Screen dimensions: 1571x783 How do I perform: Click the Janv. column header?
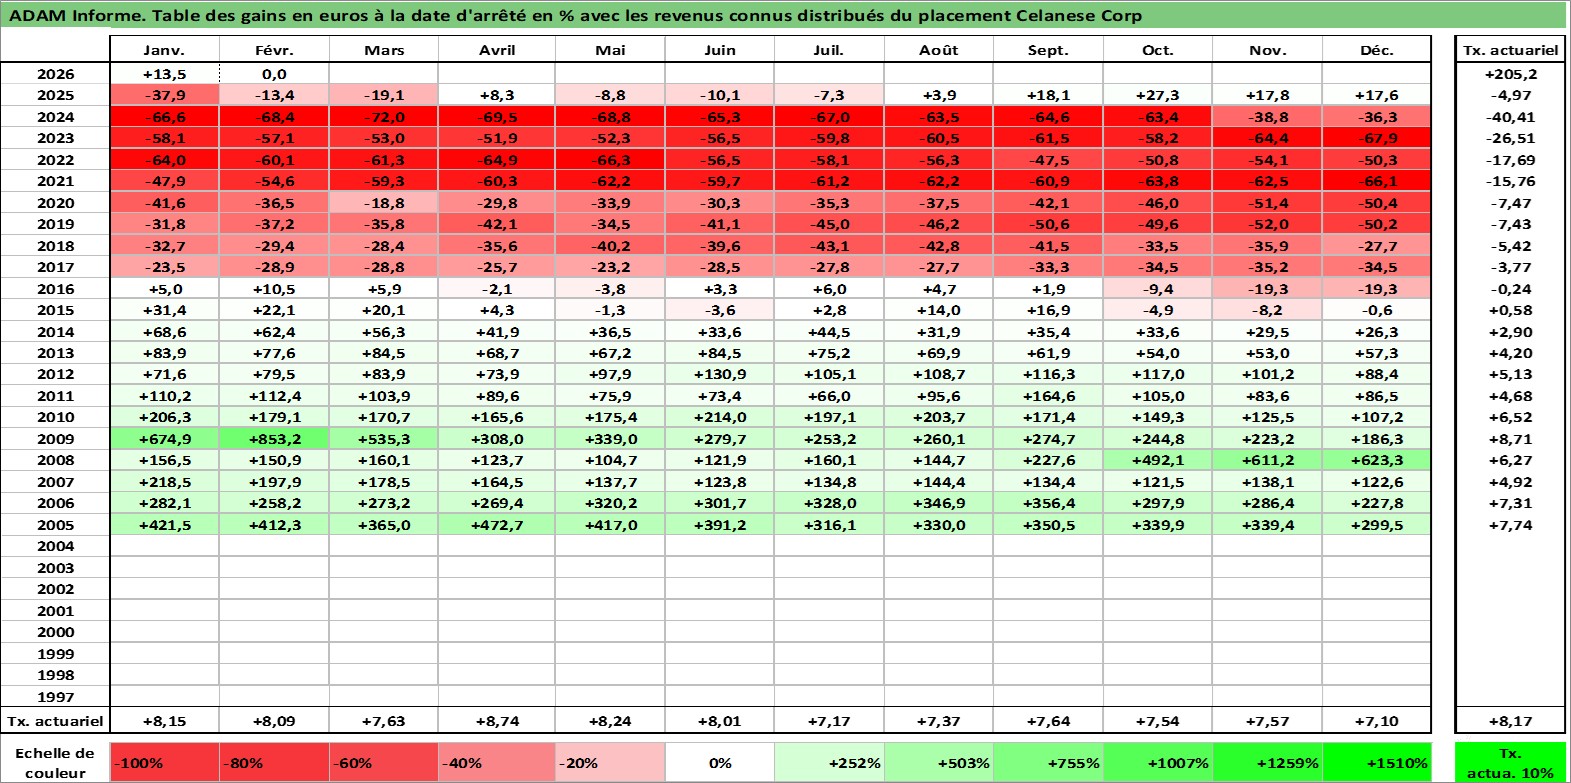point(164,50)
